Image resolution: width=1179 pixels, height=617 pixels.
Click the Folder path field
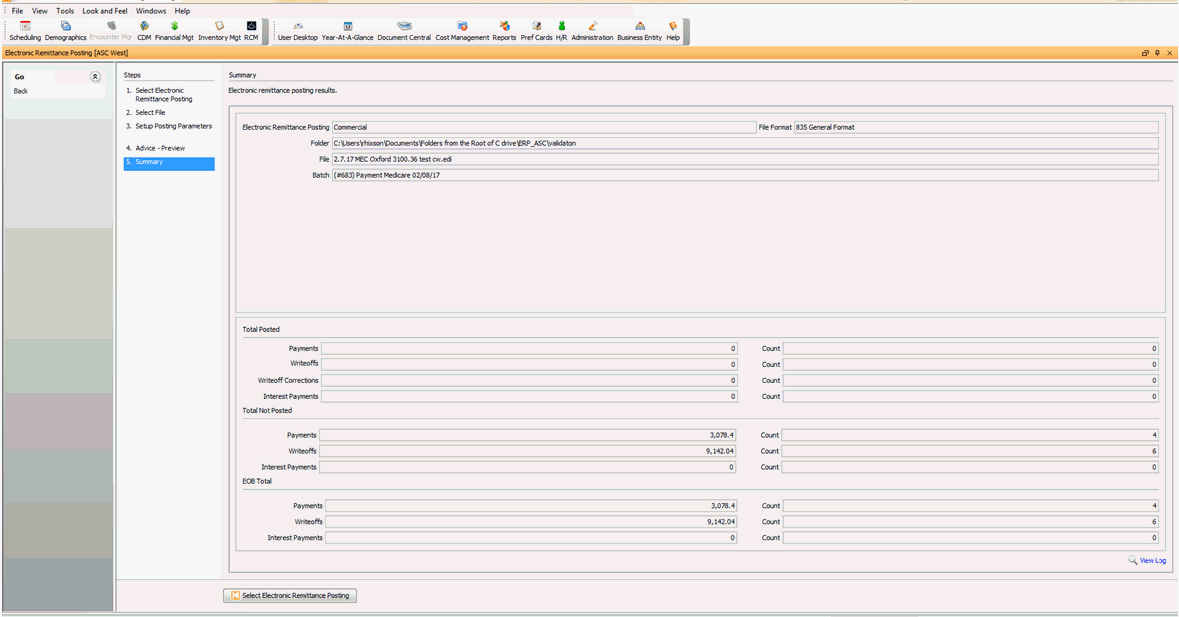(745, 144)
